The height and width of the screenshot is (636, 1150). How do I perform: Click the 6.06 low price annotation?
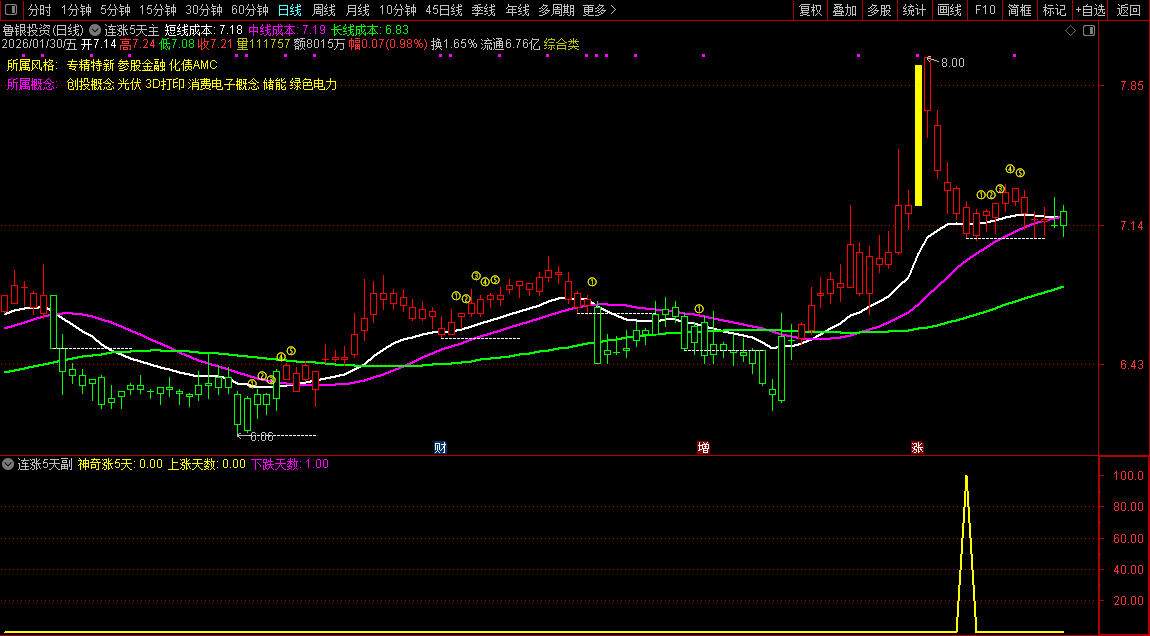[x=262, y=436]
